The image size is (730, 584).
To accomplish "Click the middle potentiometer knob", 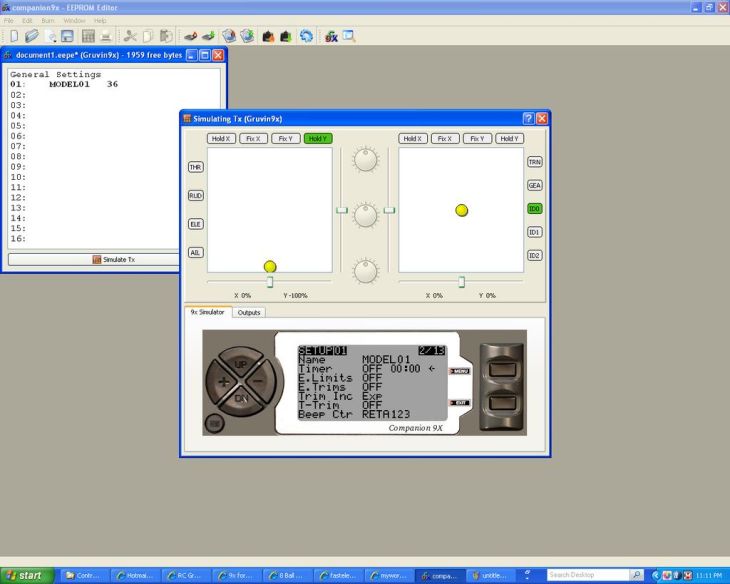I will (x=365, y=216).
